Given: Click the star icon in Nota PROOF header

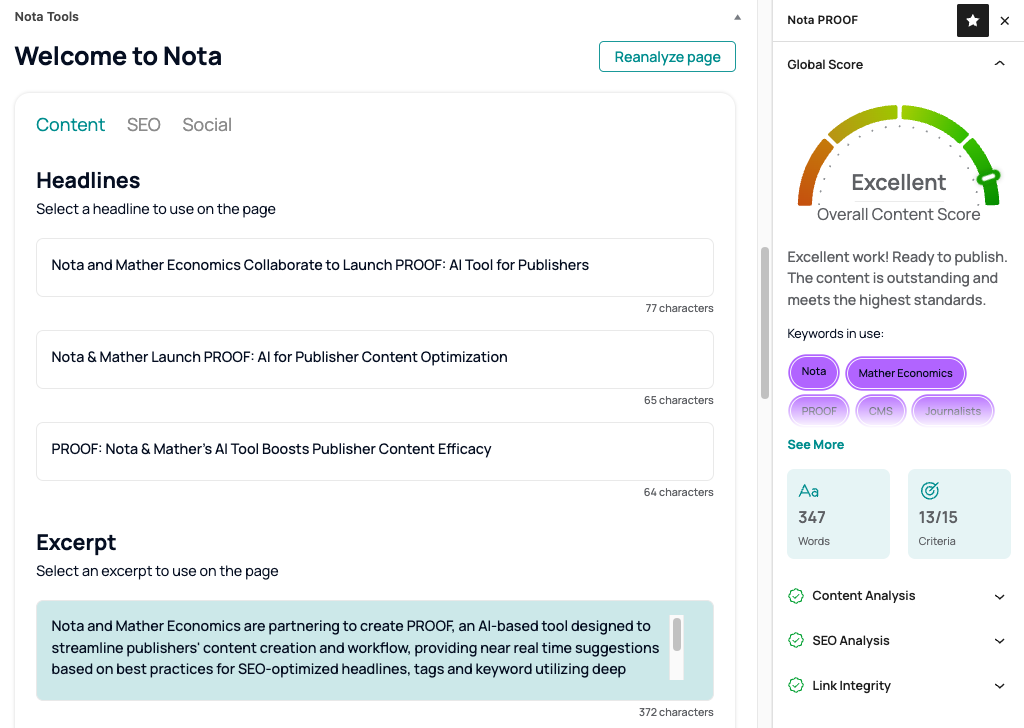Looking at the screenshot, I should pos(972,20).
